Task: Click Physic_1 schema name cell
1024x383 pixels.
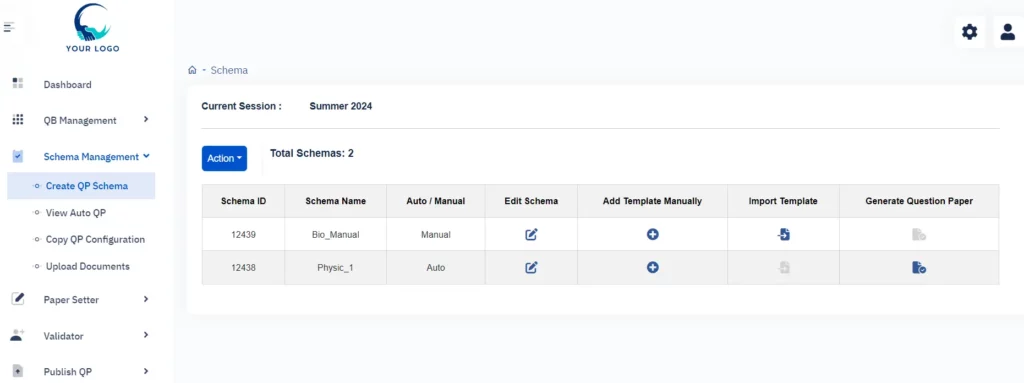Action: click(336, 267)
